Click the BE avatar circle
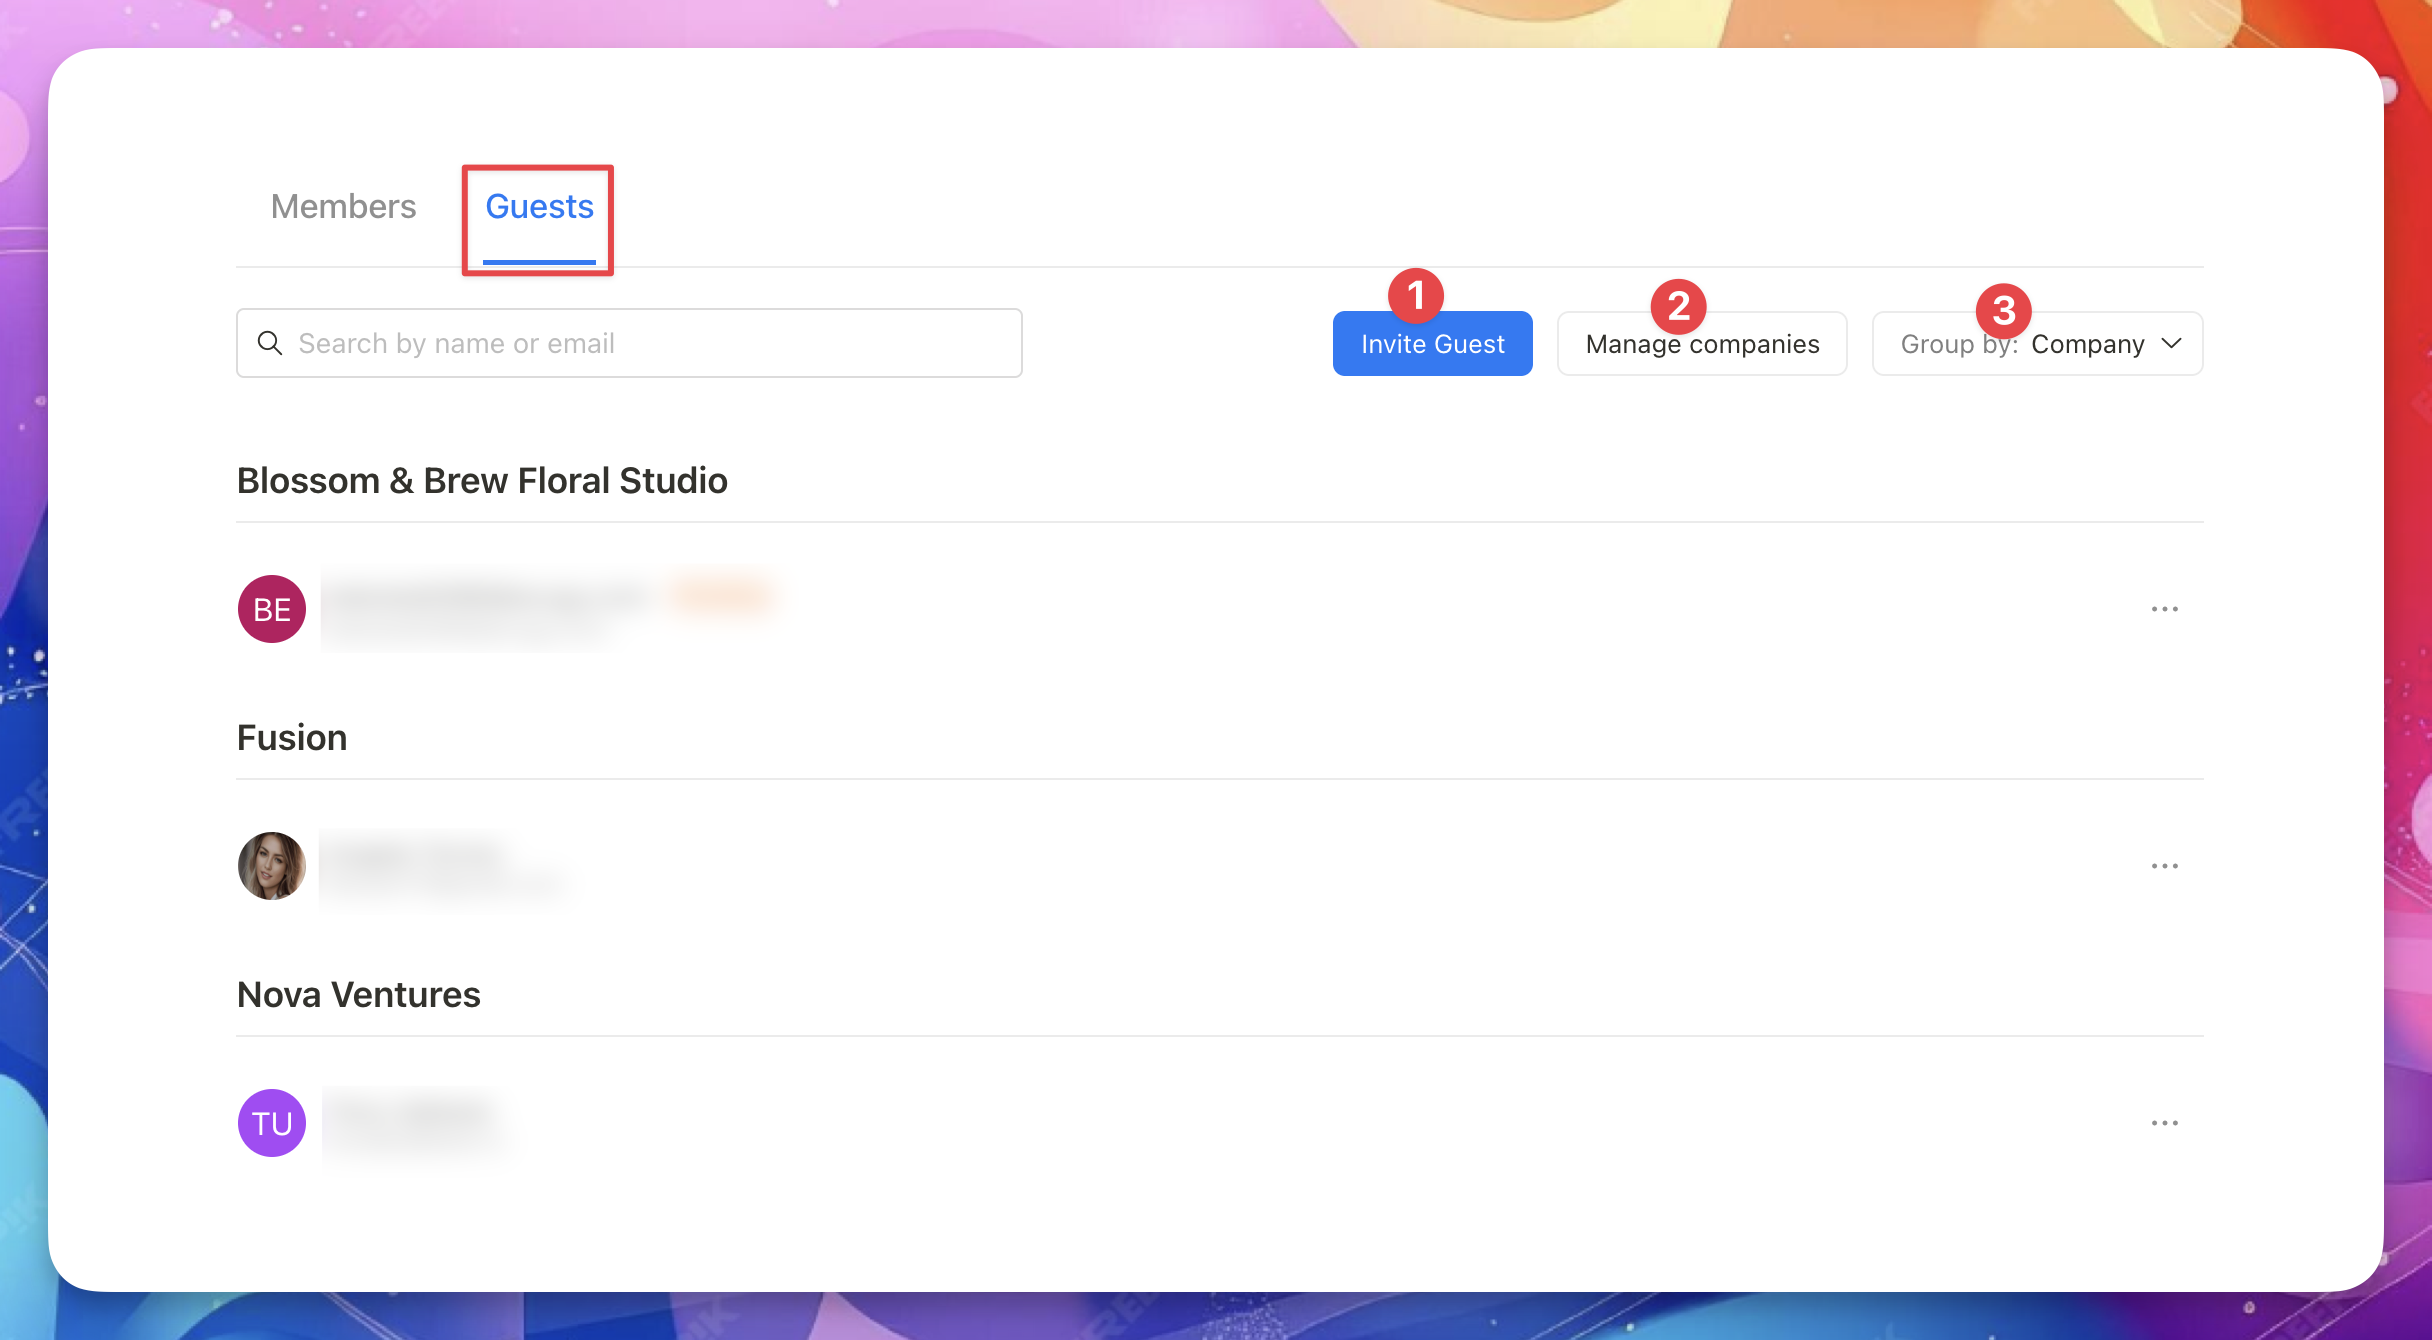This screenshot has height=1340, width=2432. pyautogui.click(x=272, y=609)
